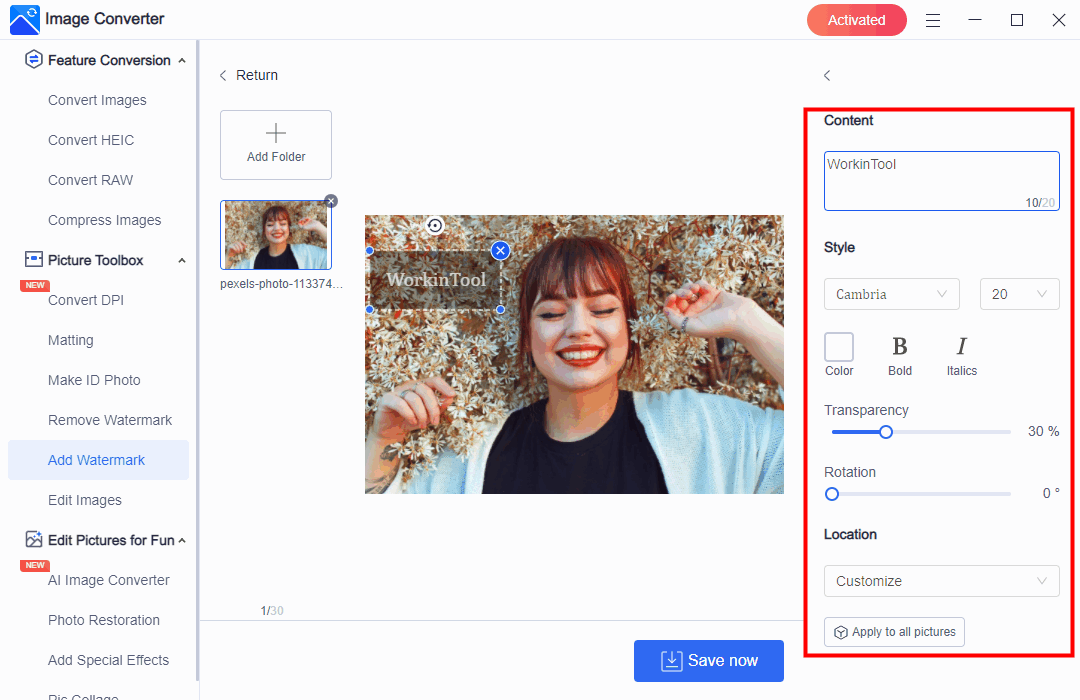Open Convert HEIC from the sidebar
This screenshot has height=700, width=1080.
[91, 140]
